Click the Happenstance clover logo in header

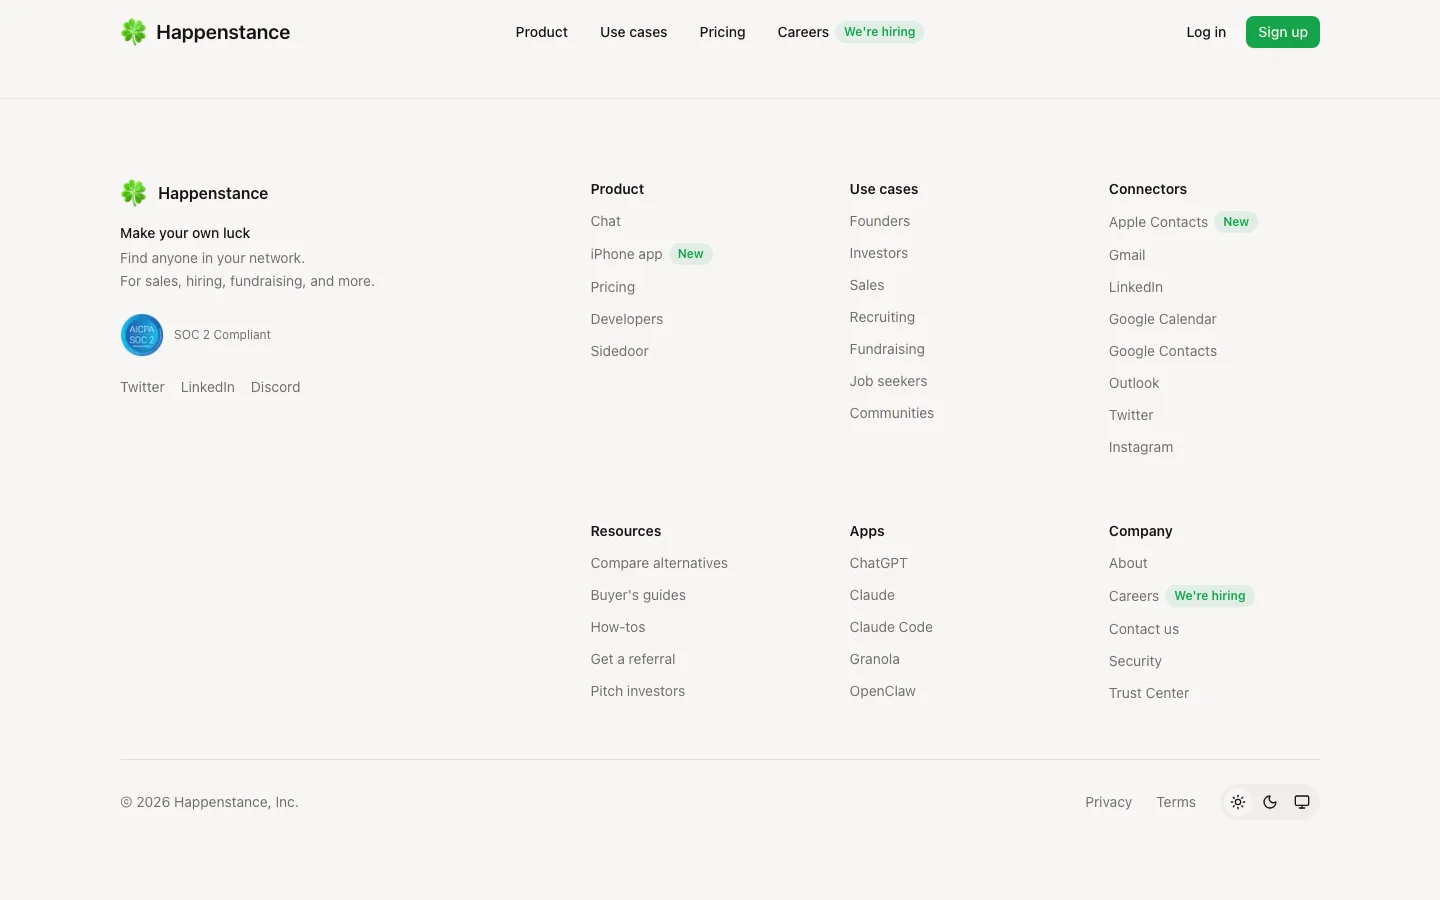coord(133,32)
